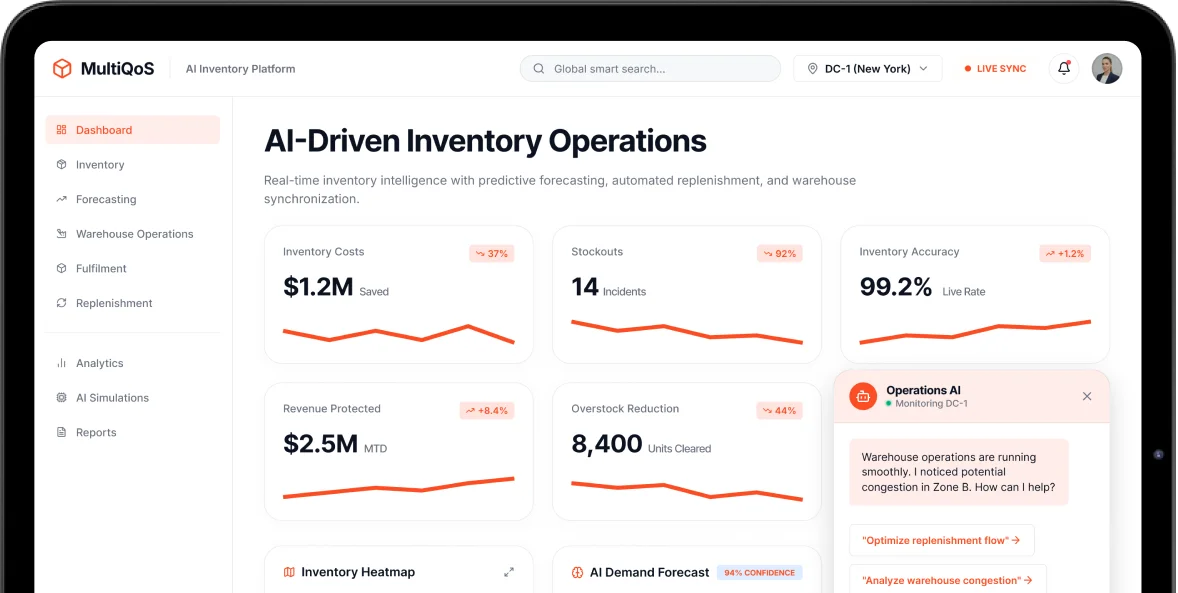Click the $1.2M Saved value
Image resolution: width=1178 pixels, height=593 pixels.
tap(336, 287)
